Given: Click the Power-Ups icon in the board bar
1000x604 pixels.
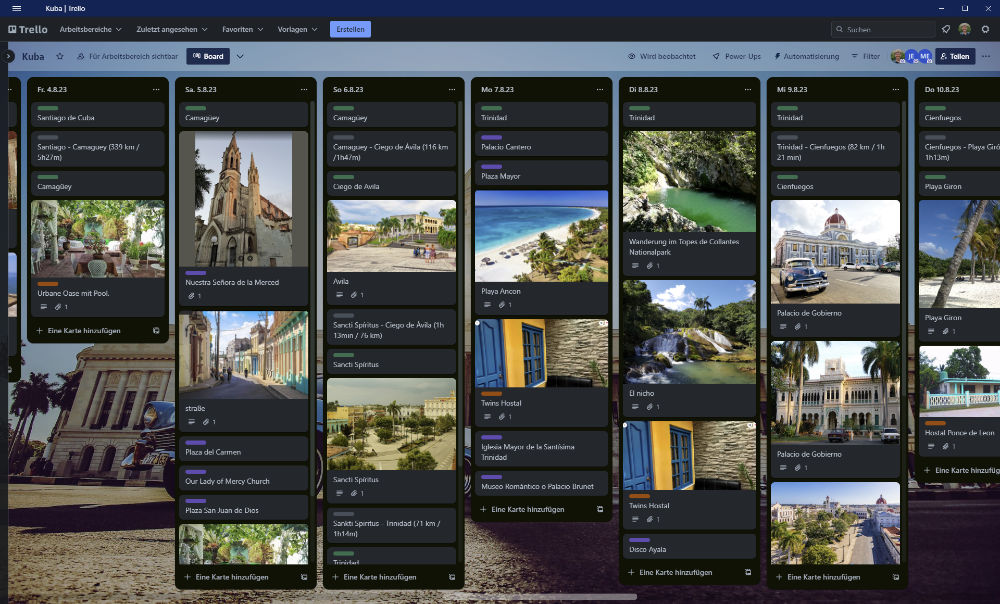Looking at the screenshot, I should coord(716,57).
